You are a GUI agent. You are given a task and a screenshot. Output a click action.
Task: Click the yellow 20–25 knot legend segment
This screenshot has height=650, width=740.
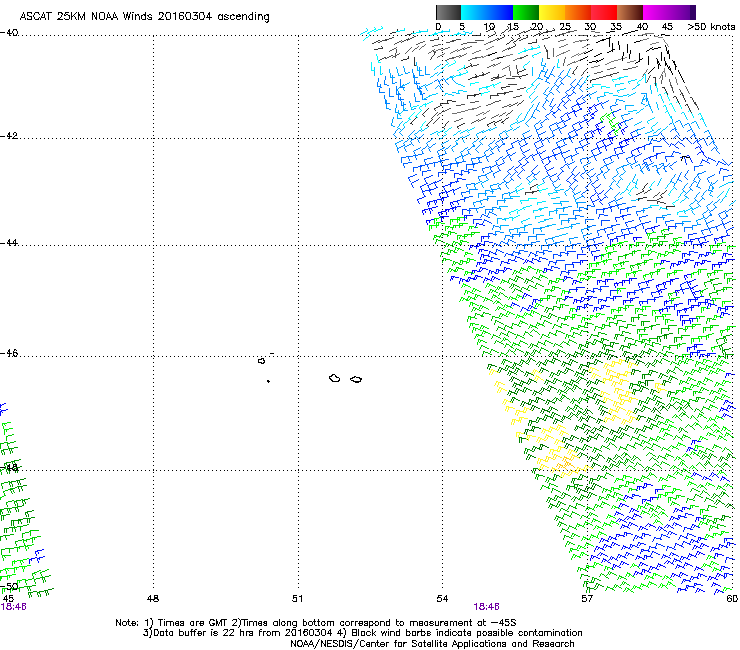tap(552, 12)
